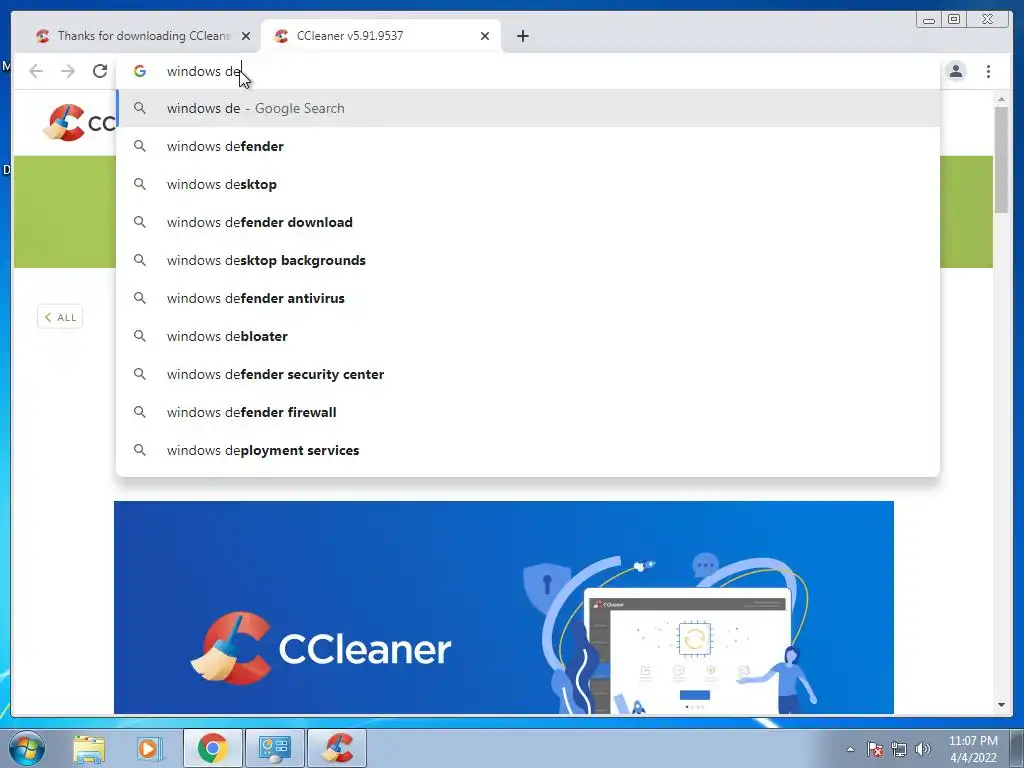The height and width of the screenshot is (768, 1024).
Task: Pick 'windows defender firewall' suggestion
Action: [528, 412]
